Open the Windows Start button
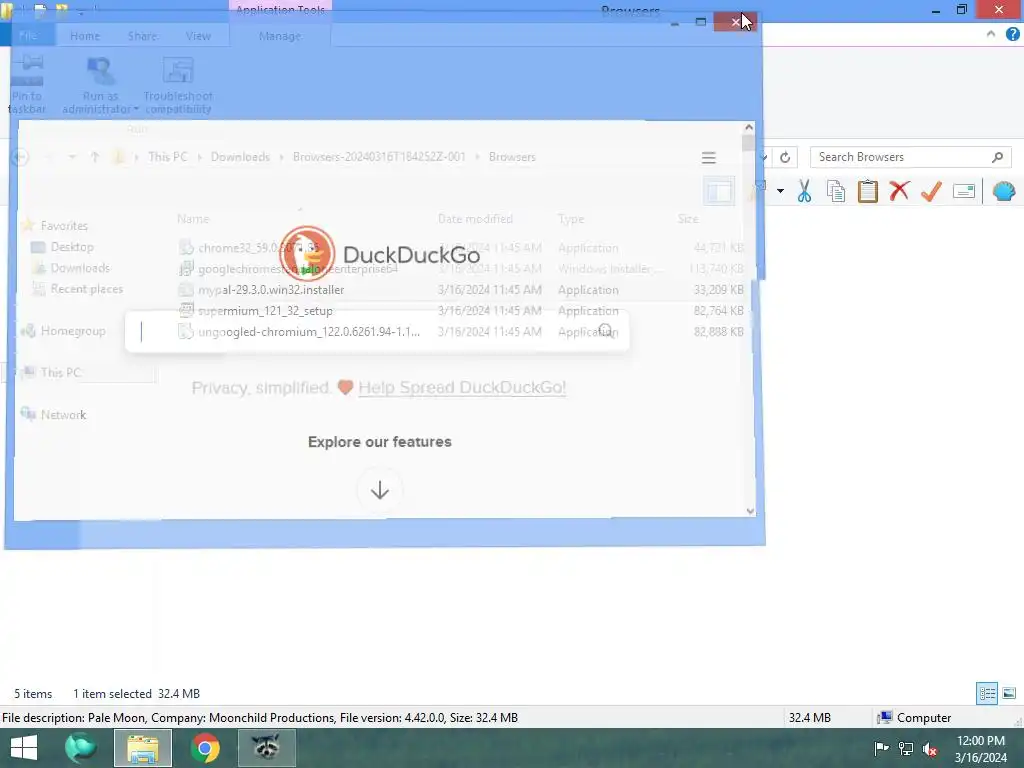 point(24,748)
